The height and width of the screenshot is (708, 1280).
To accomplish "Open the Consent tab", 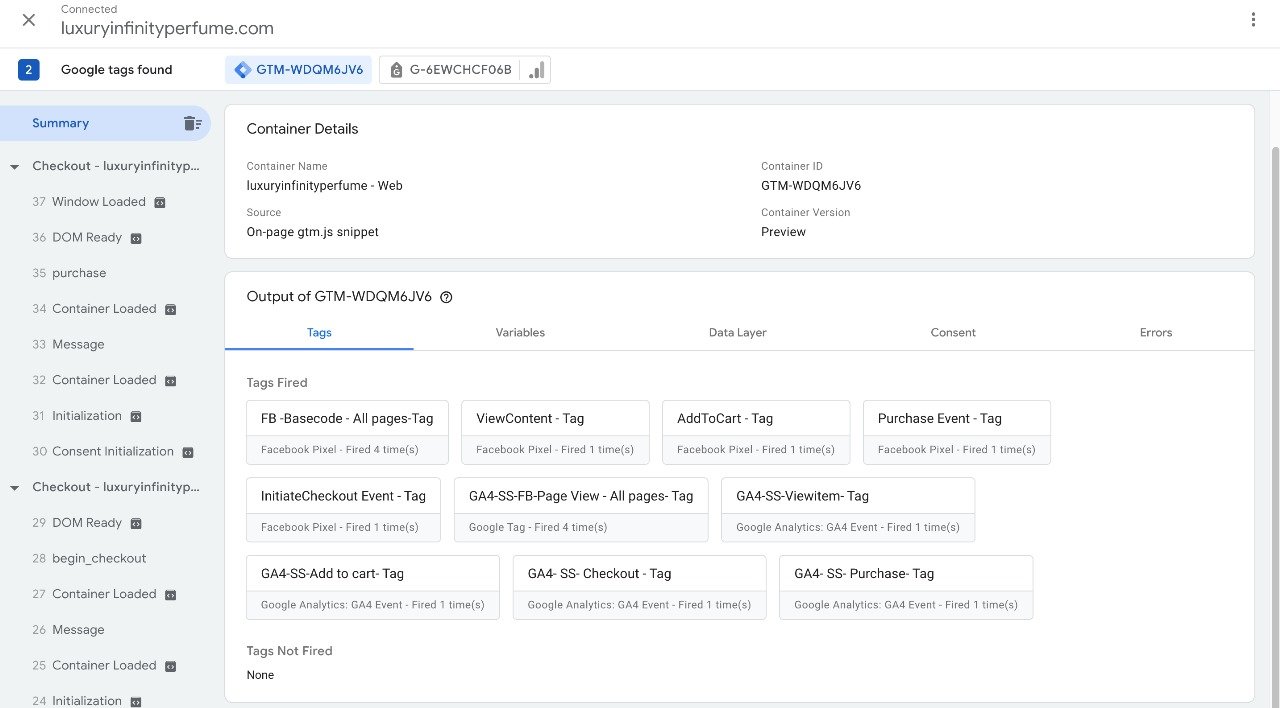I will [953, 333].
